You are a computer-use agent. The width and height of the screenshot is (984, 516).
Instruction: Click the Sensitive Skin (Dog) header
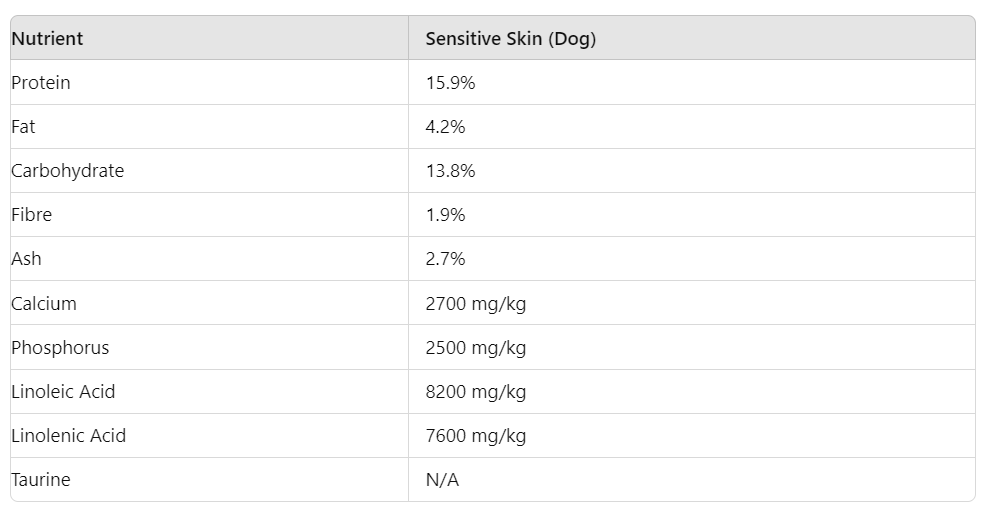(510, 39)
